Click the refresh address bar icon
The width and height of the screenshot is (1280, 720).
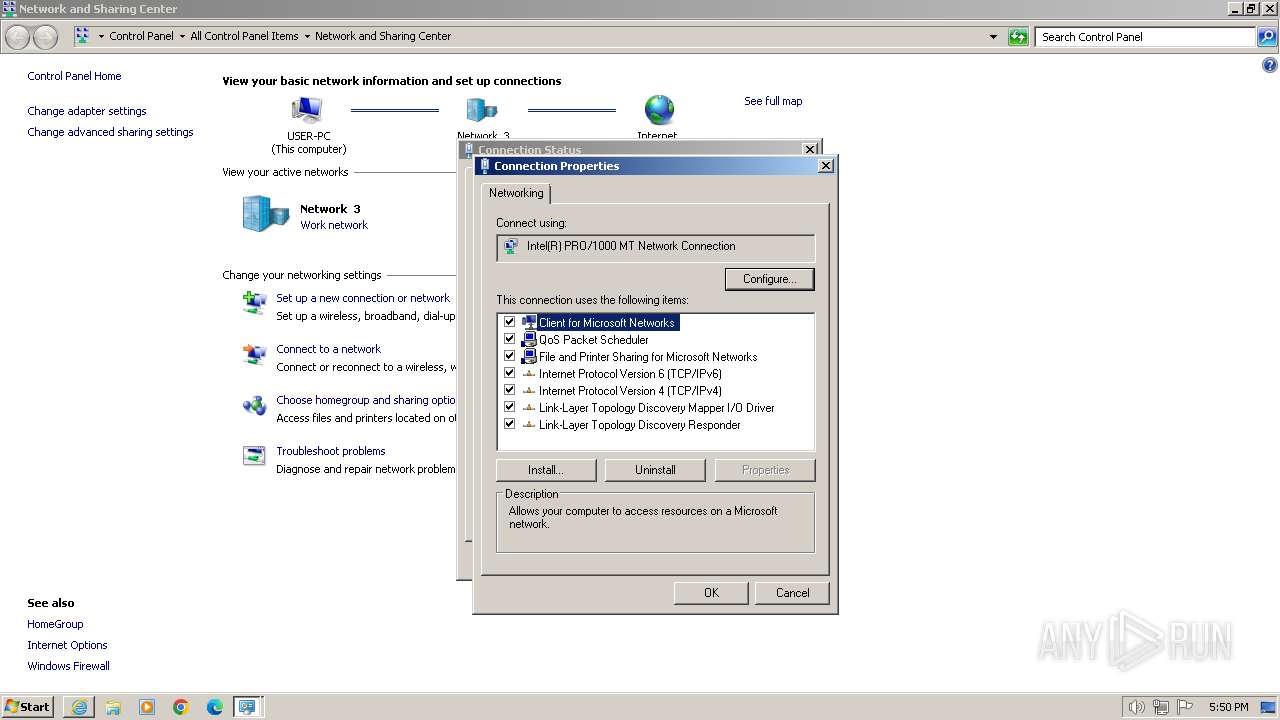[1018, 37]
